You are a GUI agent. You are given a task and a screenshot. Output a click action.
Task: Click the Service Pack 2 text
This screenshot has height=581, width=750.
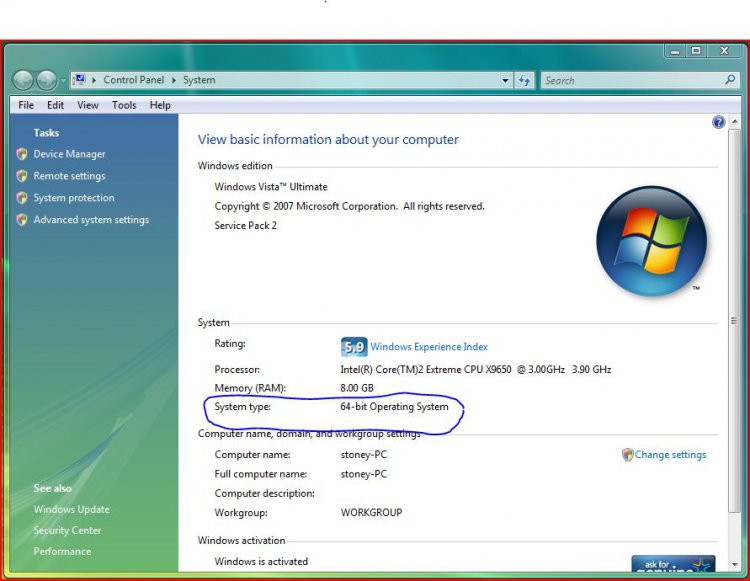coord(245,226)
